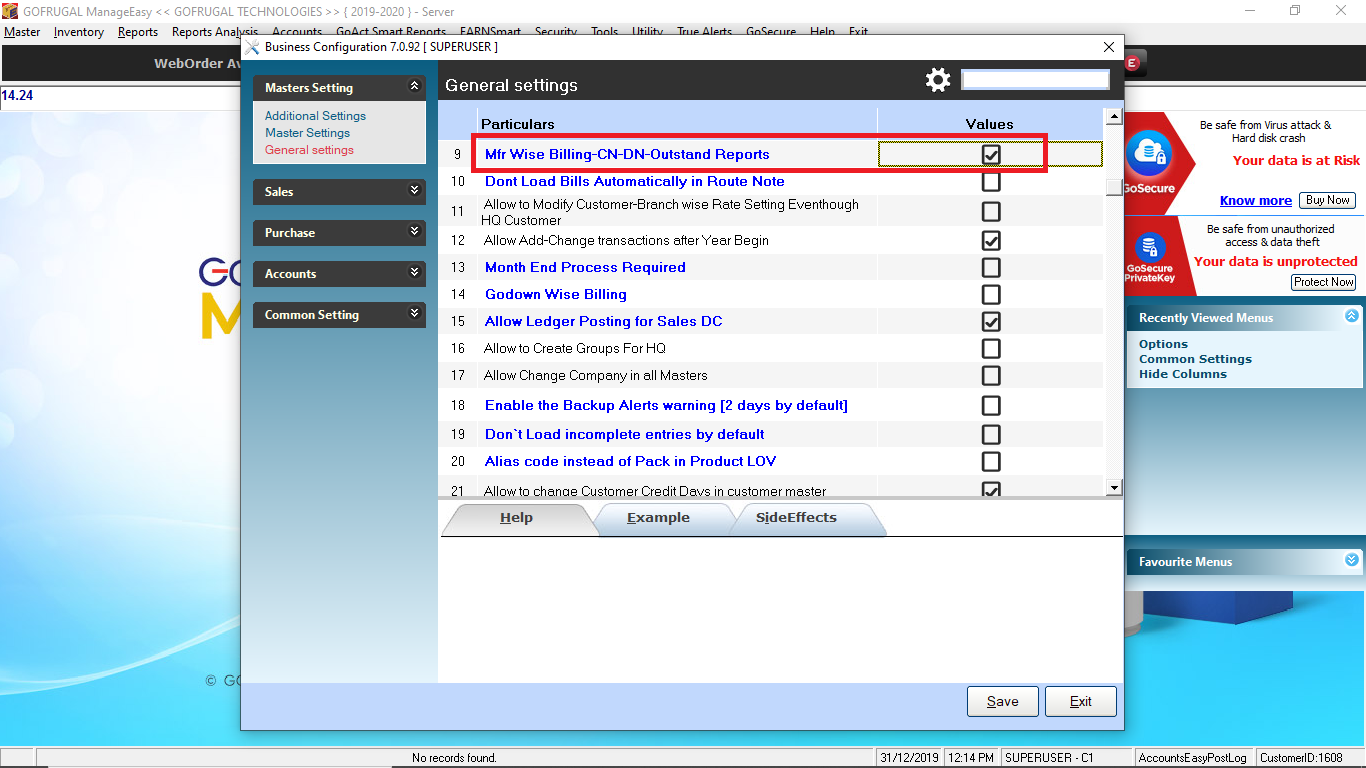This screenshot has width=1366, height=768.
Task: Click the Exit button in Business Configuration
Action: coord(1081,701)
